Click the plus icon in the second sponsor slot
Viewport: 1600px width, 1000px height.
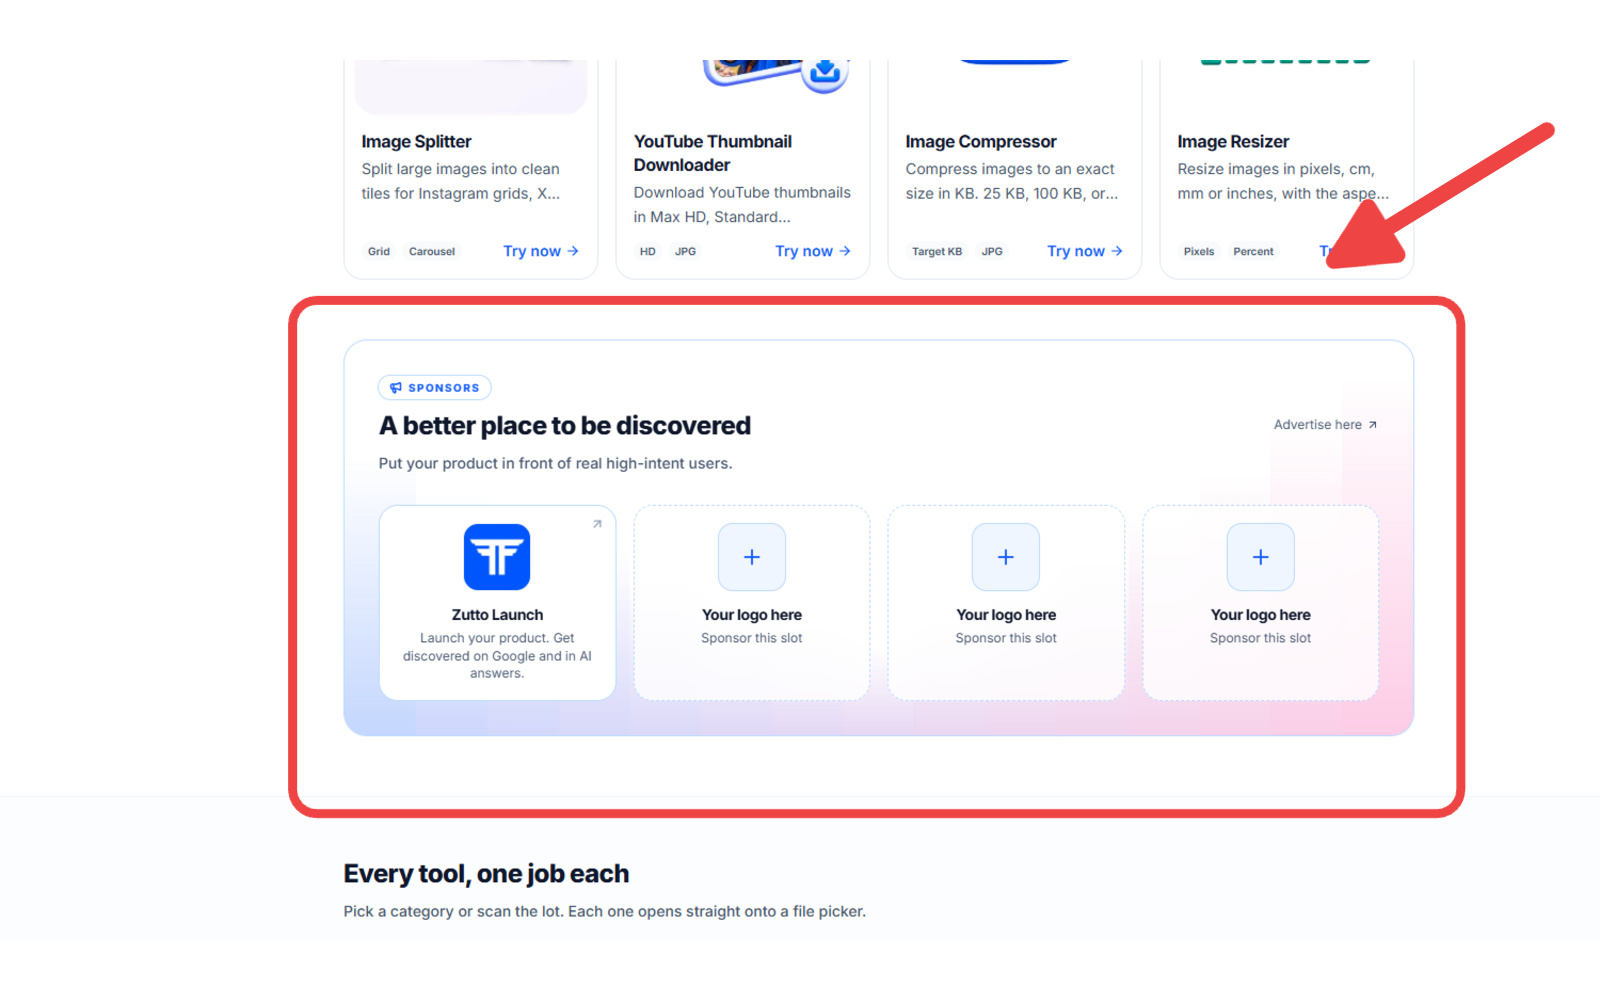point(752,557)
